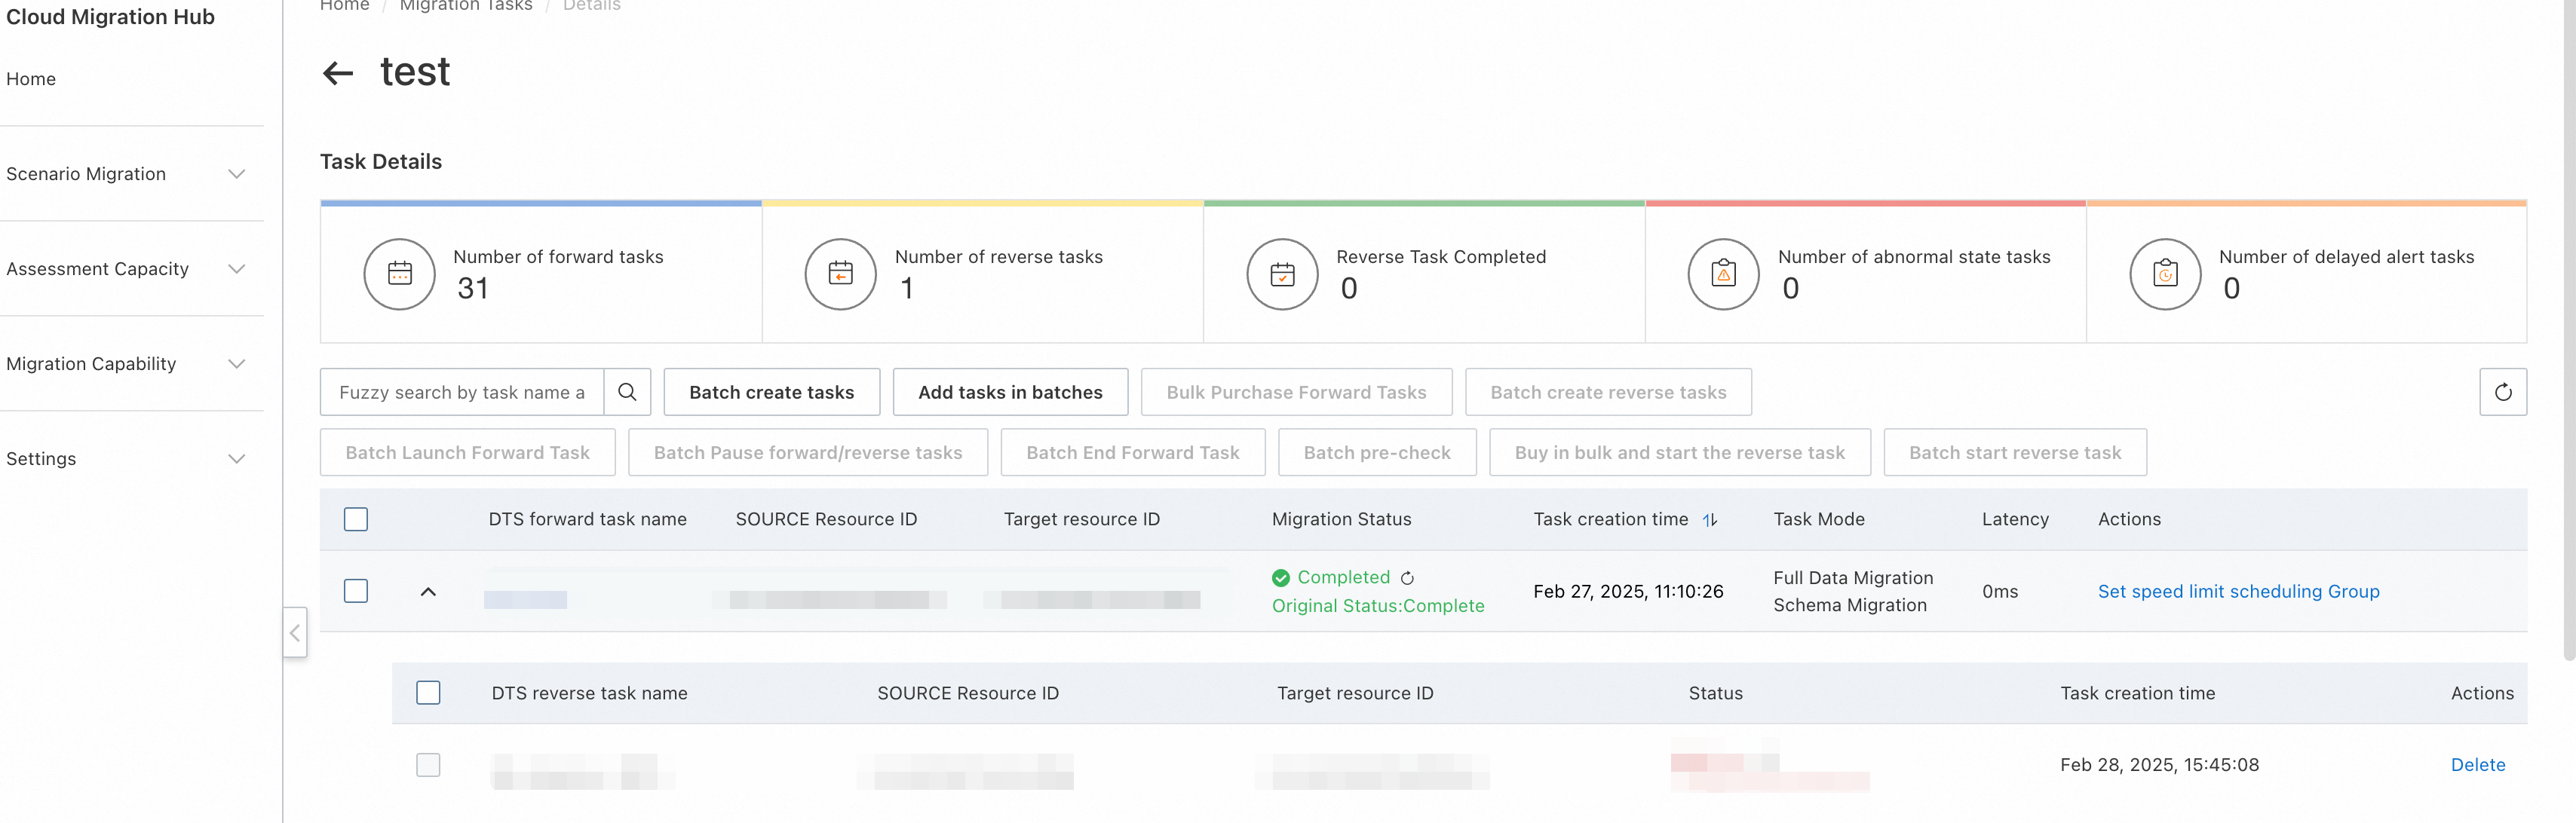Focus the fuzzy search by task name field
The image size is (2576, 823).
(x=461, y=392)
